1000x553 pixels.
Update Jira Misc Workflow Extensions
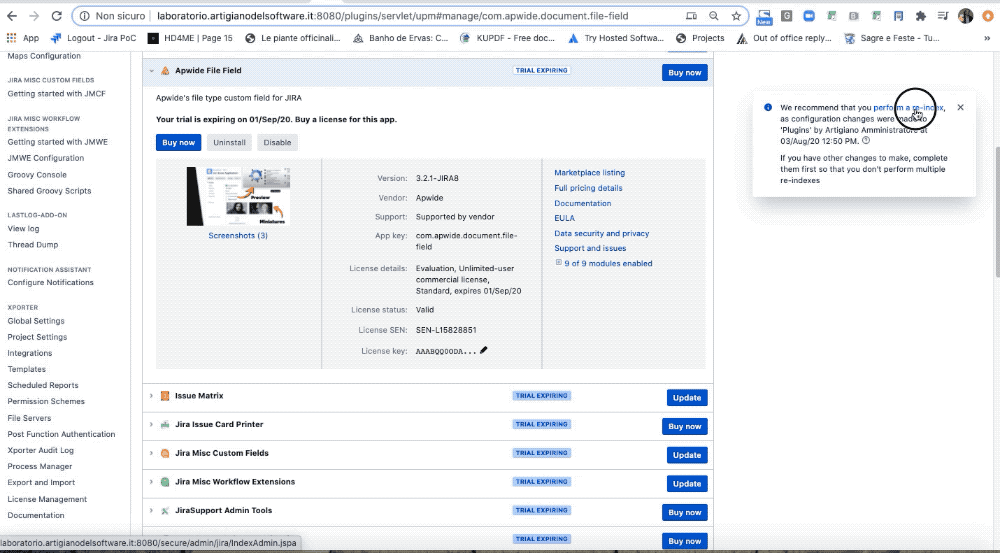tap(687, 483)
